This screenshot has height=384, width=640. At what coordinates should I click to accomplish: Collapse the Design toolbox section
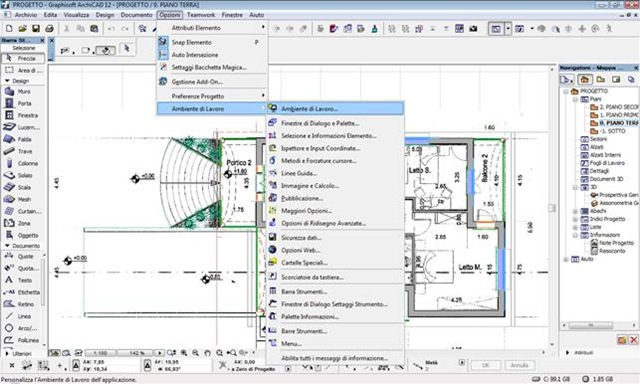click(x=7, y=81)
